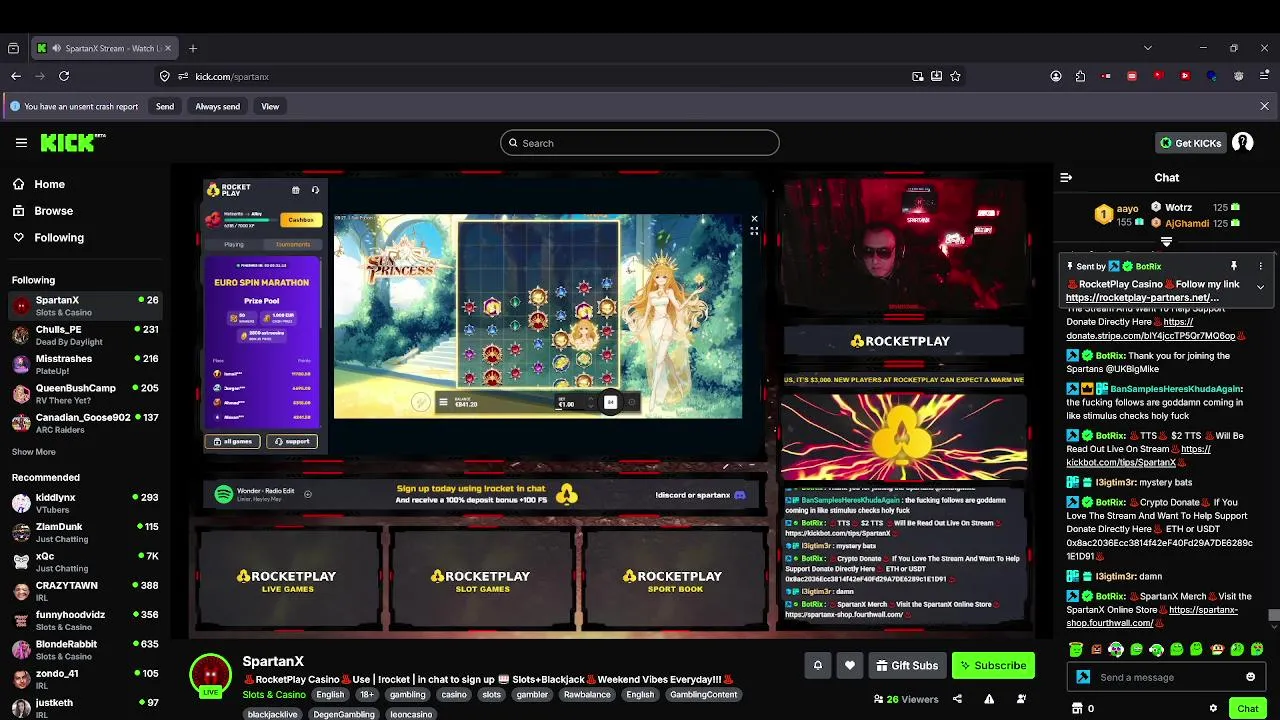
Task: Open pinned message options menu
Action: click(x=1260, y=266)
